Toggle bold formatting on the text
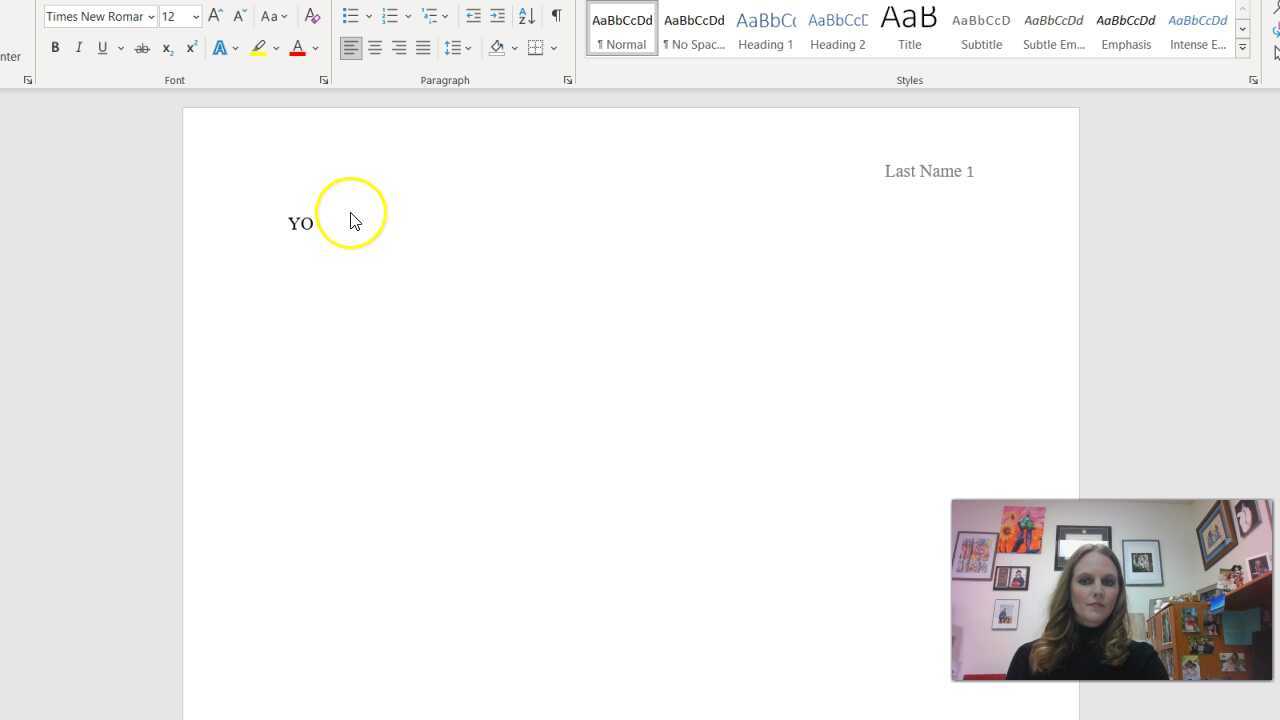 (x=55, y=47)
